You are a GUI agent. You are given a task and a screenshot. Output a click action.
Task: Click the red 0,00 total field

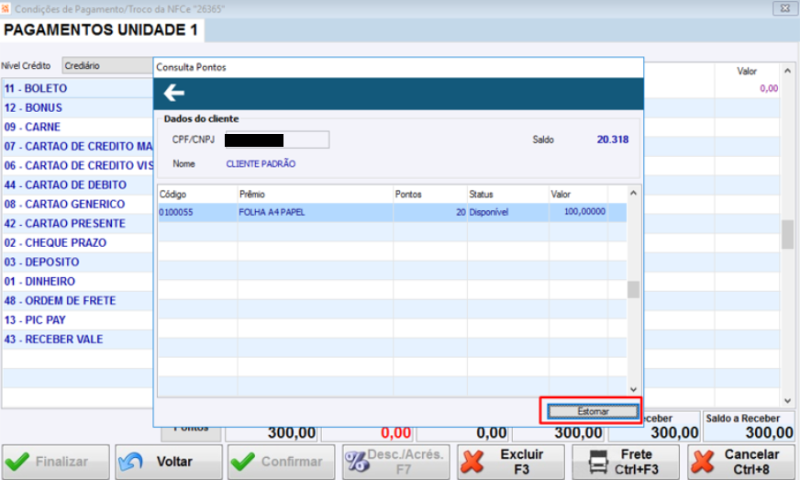pos(367,433)
